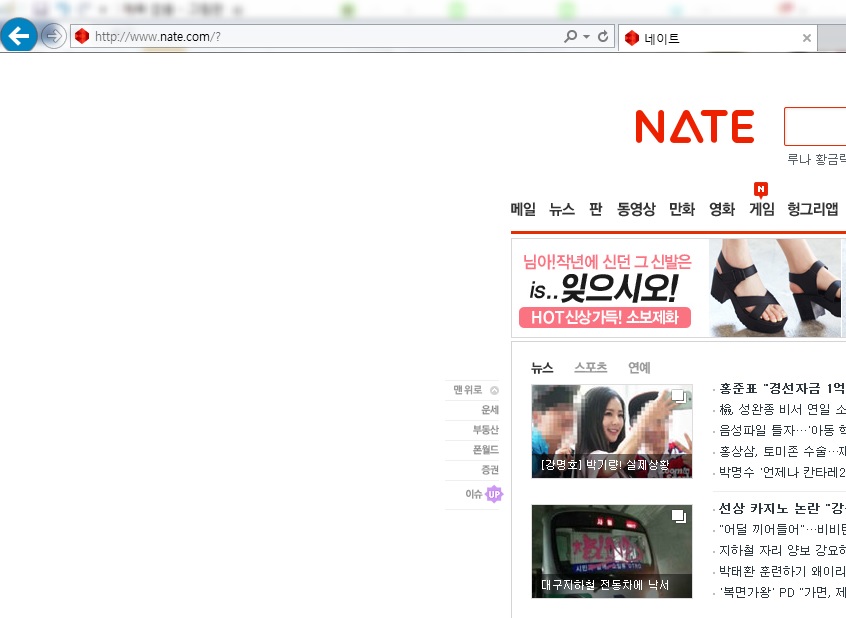Open the 대구지하철 전동차에 낙서 thumbnail

pyautogui.click(x=612, y=551)
